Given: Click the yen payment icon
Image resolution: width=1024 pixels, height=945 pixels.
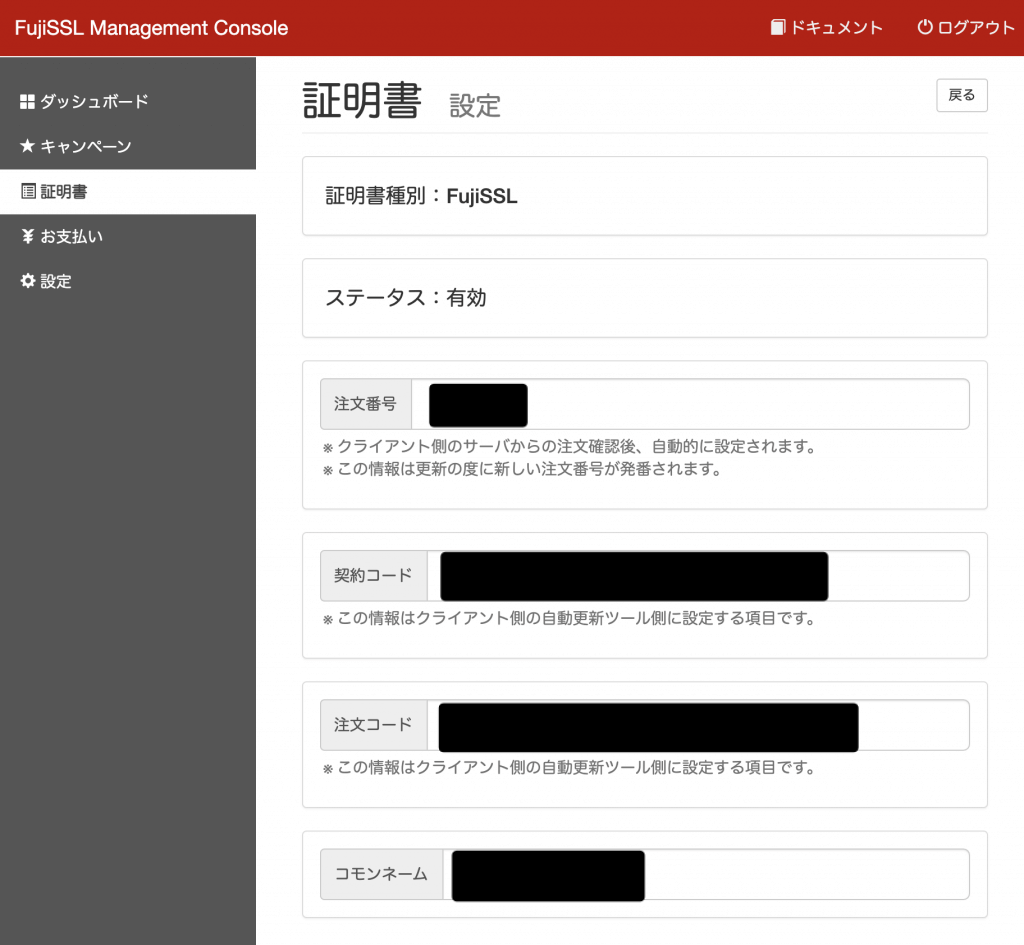Looking at the screenshot, I should click(27, 236).
